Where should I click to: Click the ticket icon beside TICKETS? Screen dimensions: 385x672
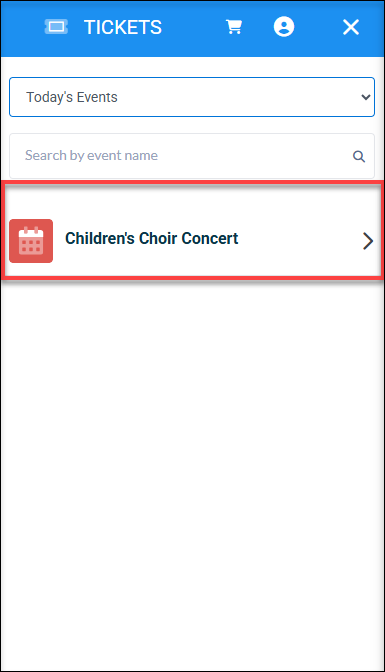tap(56, 27)
